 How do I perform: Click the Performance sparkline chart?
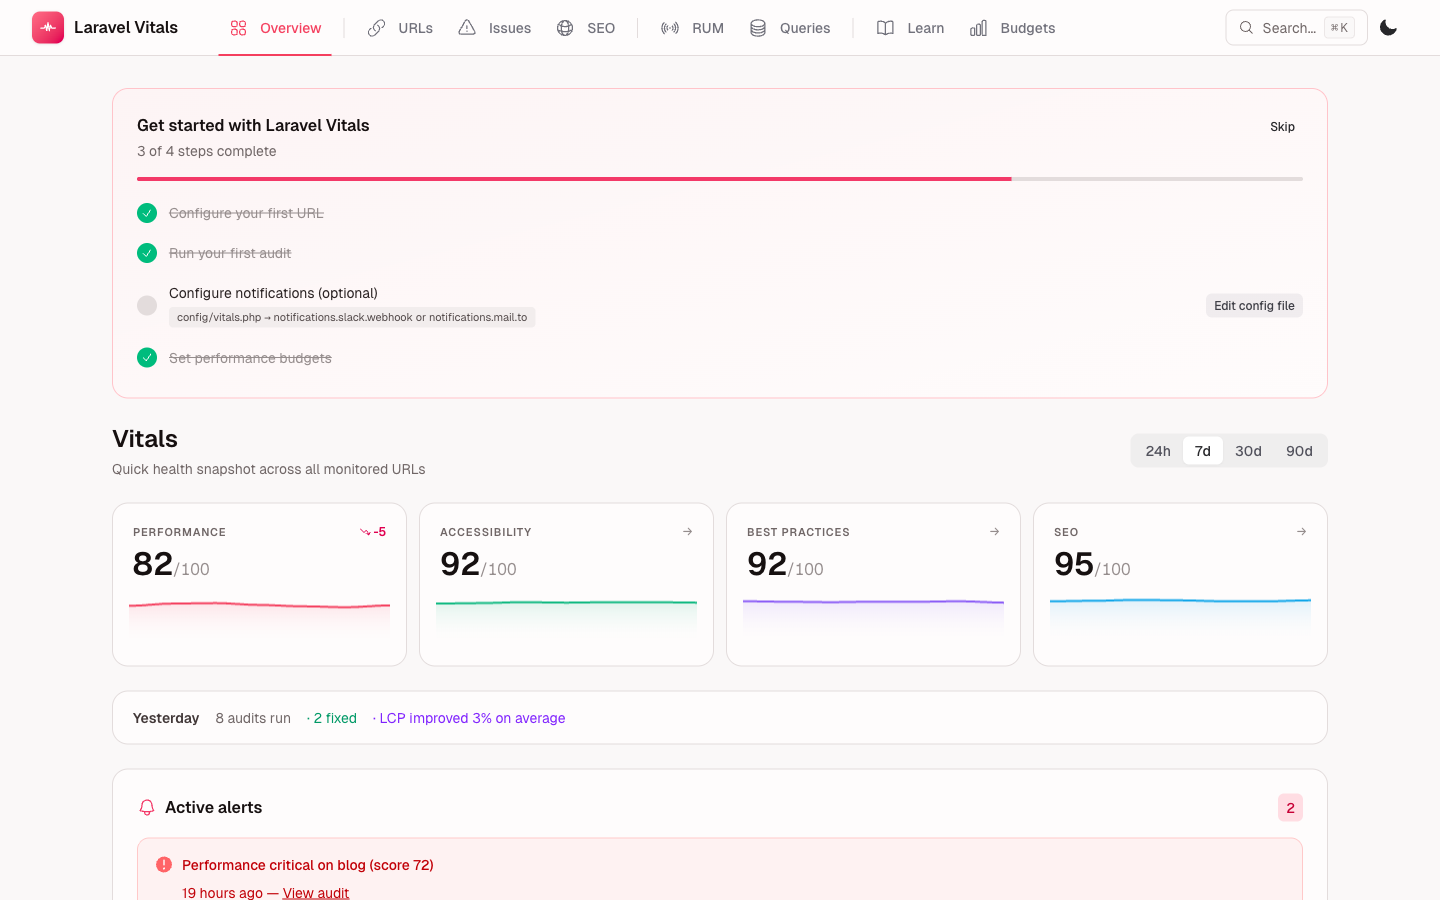click(259, 618)
